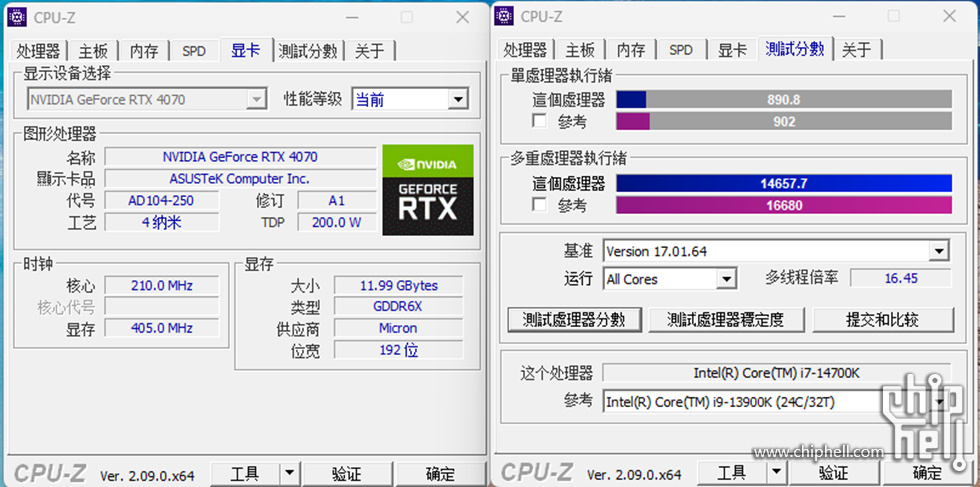Click multi-thread score bar showing 14657.7
980x487 pixels.
(784, 183)
